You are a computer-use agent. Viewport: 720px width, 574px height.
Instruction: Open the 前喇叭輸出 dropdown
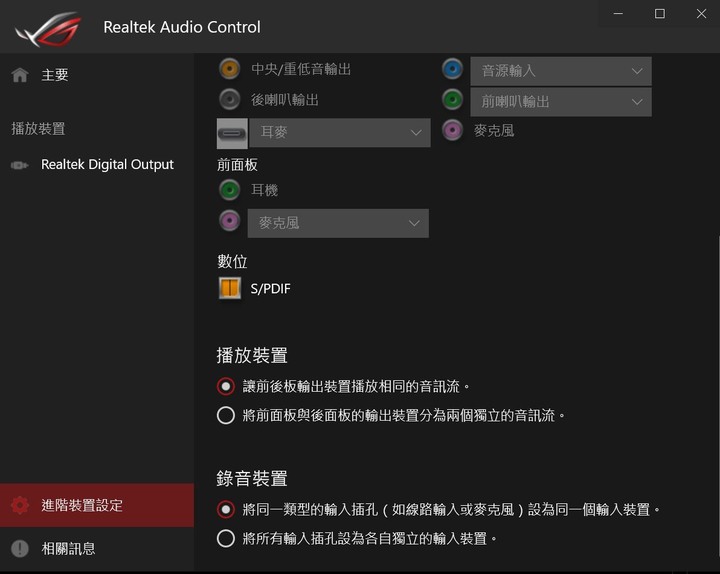click(x=561, y=101)
